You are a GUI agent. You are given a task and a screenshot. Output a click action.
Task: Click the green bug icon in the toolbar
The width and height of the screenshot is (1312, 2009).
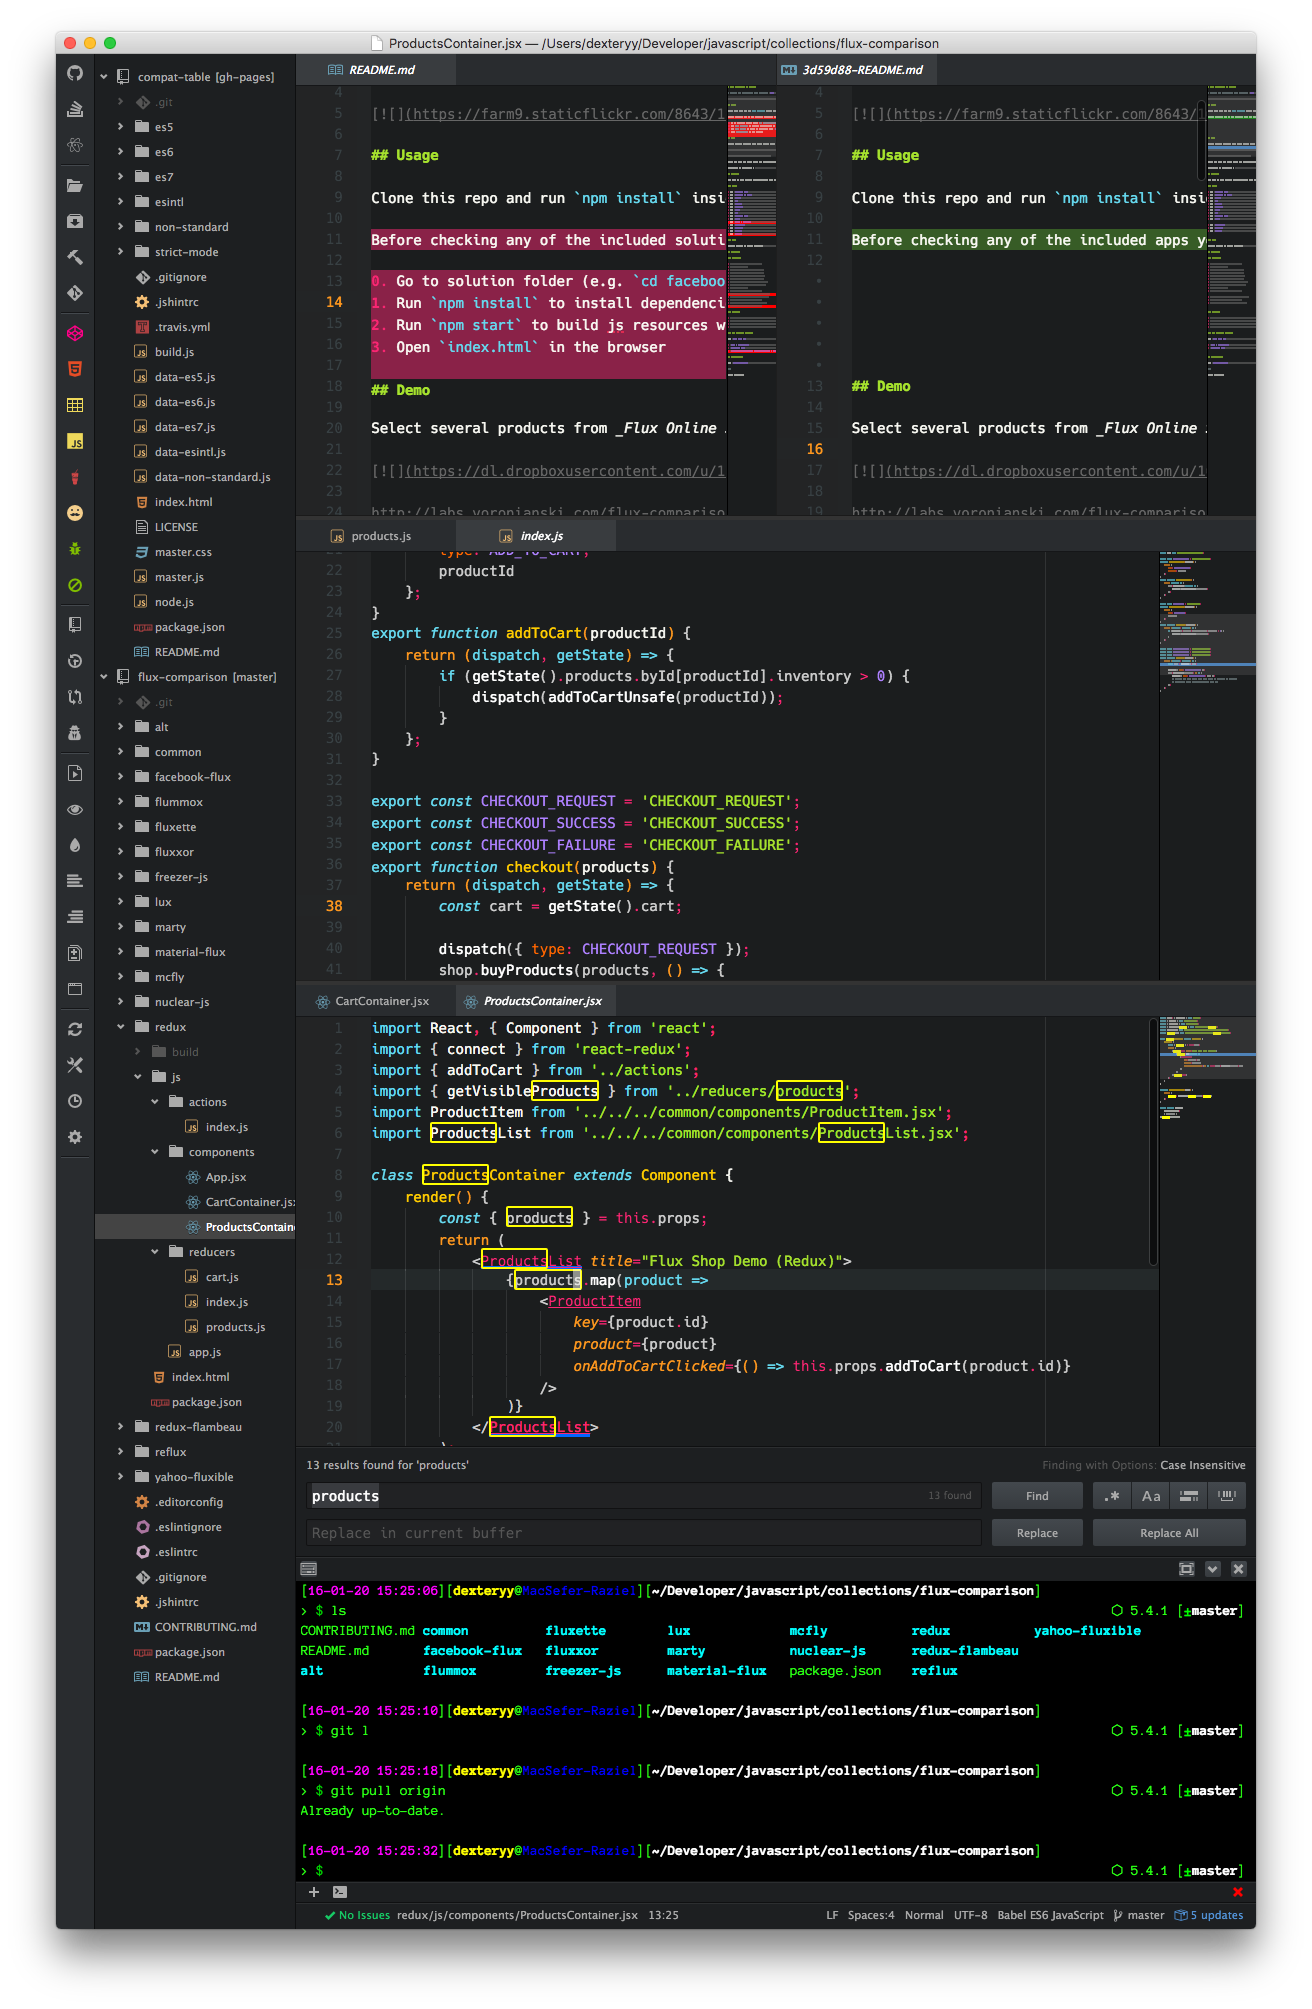click(x=75, y=549)
